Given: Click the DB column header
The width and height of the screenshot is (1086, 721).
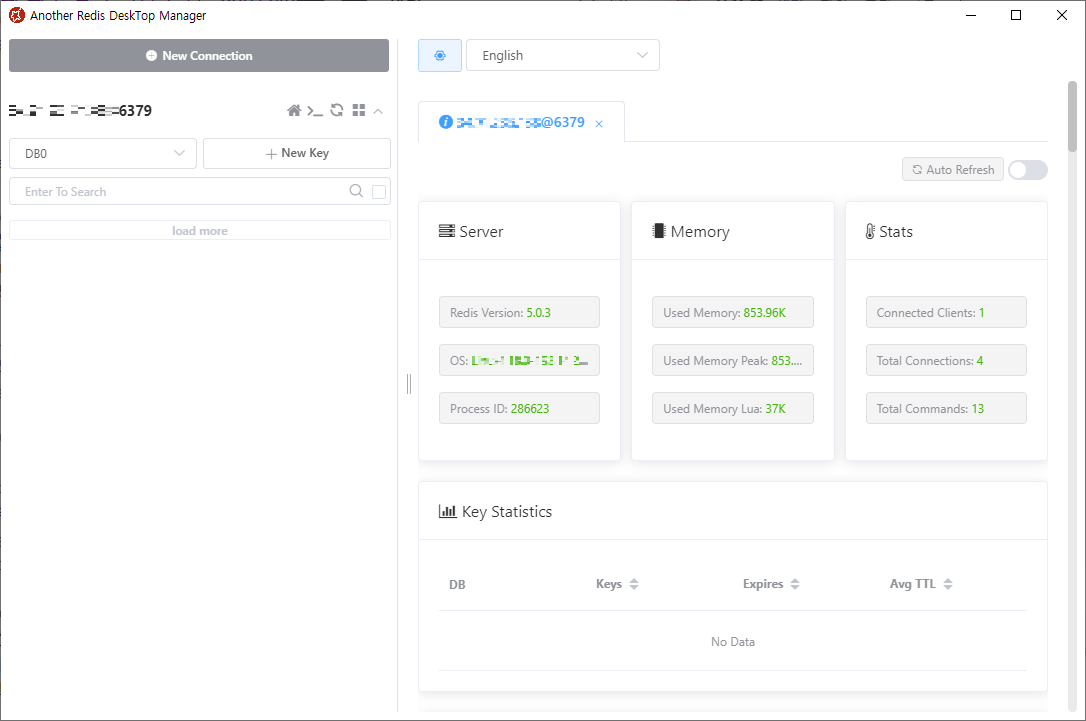Looking at the screenshot, I should pos(457,585).
